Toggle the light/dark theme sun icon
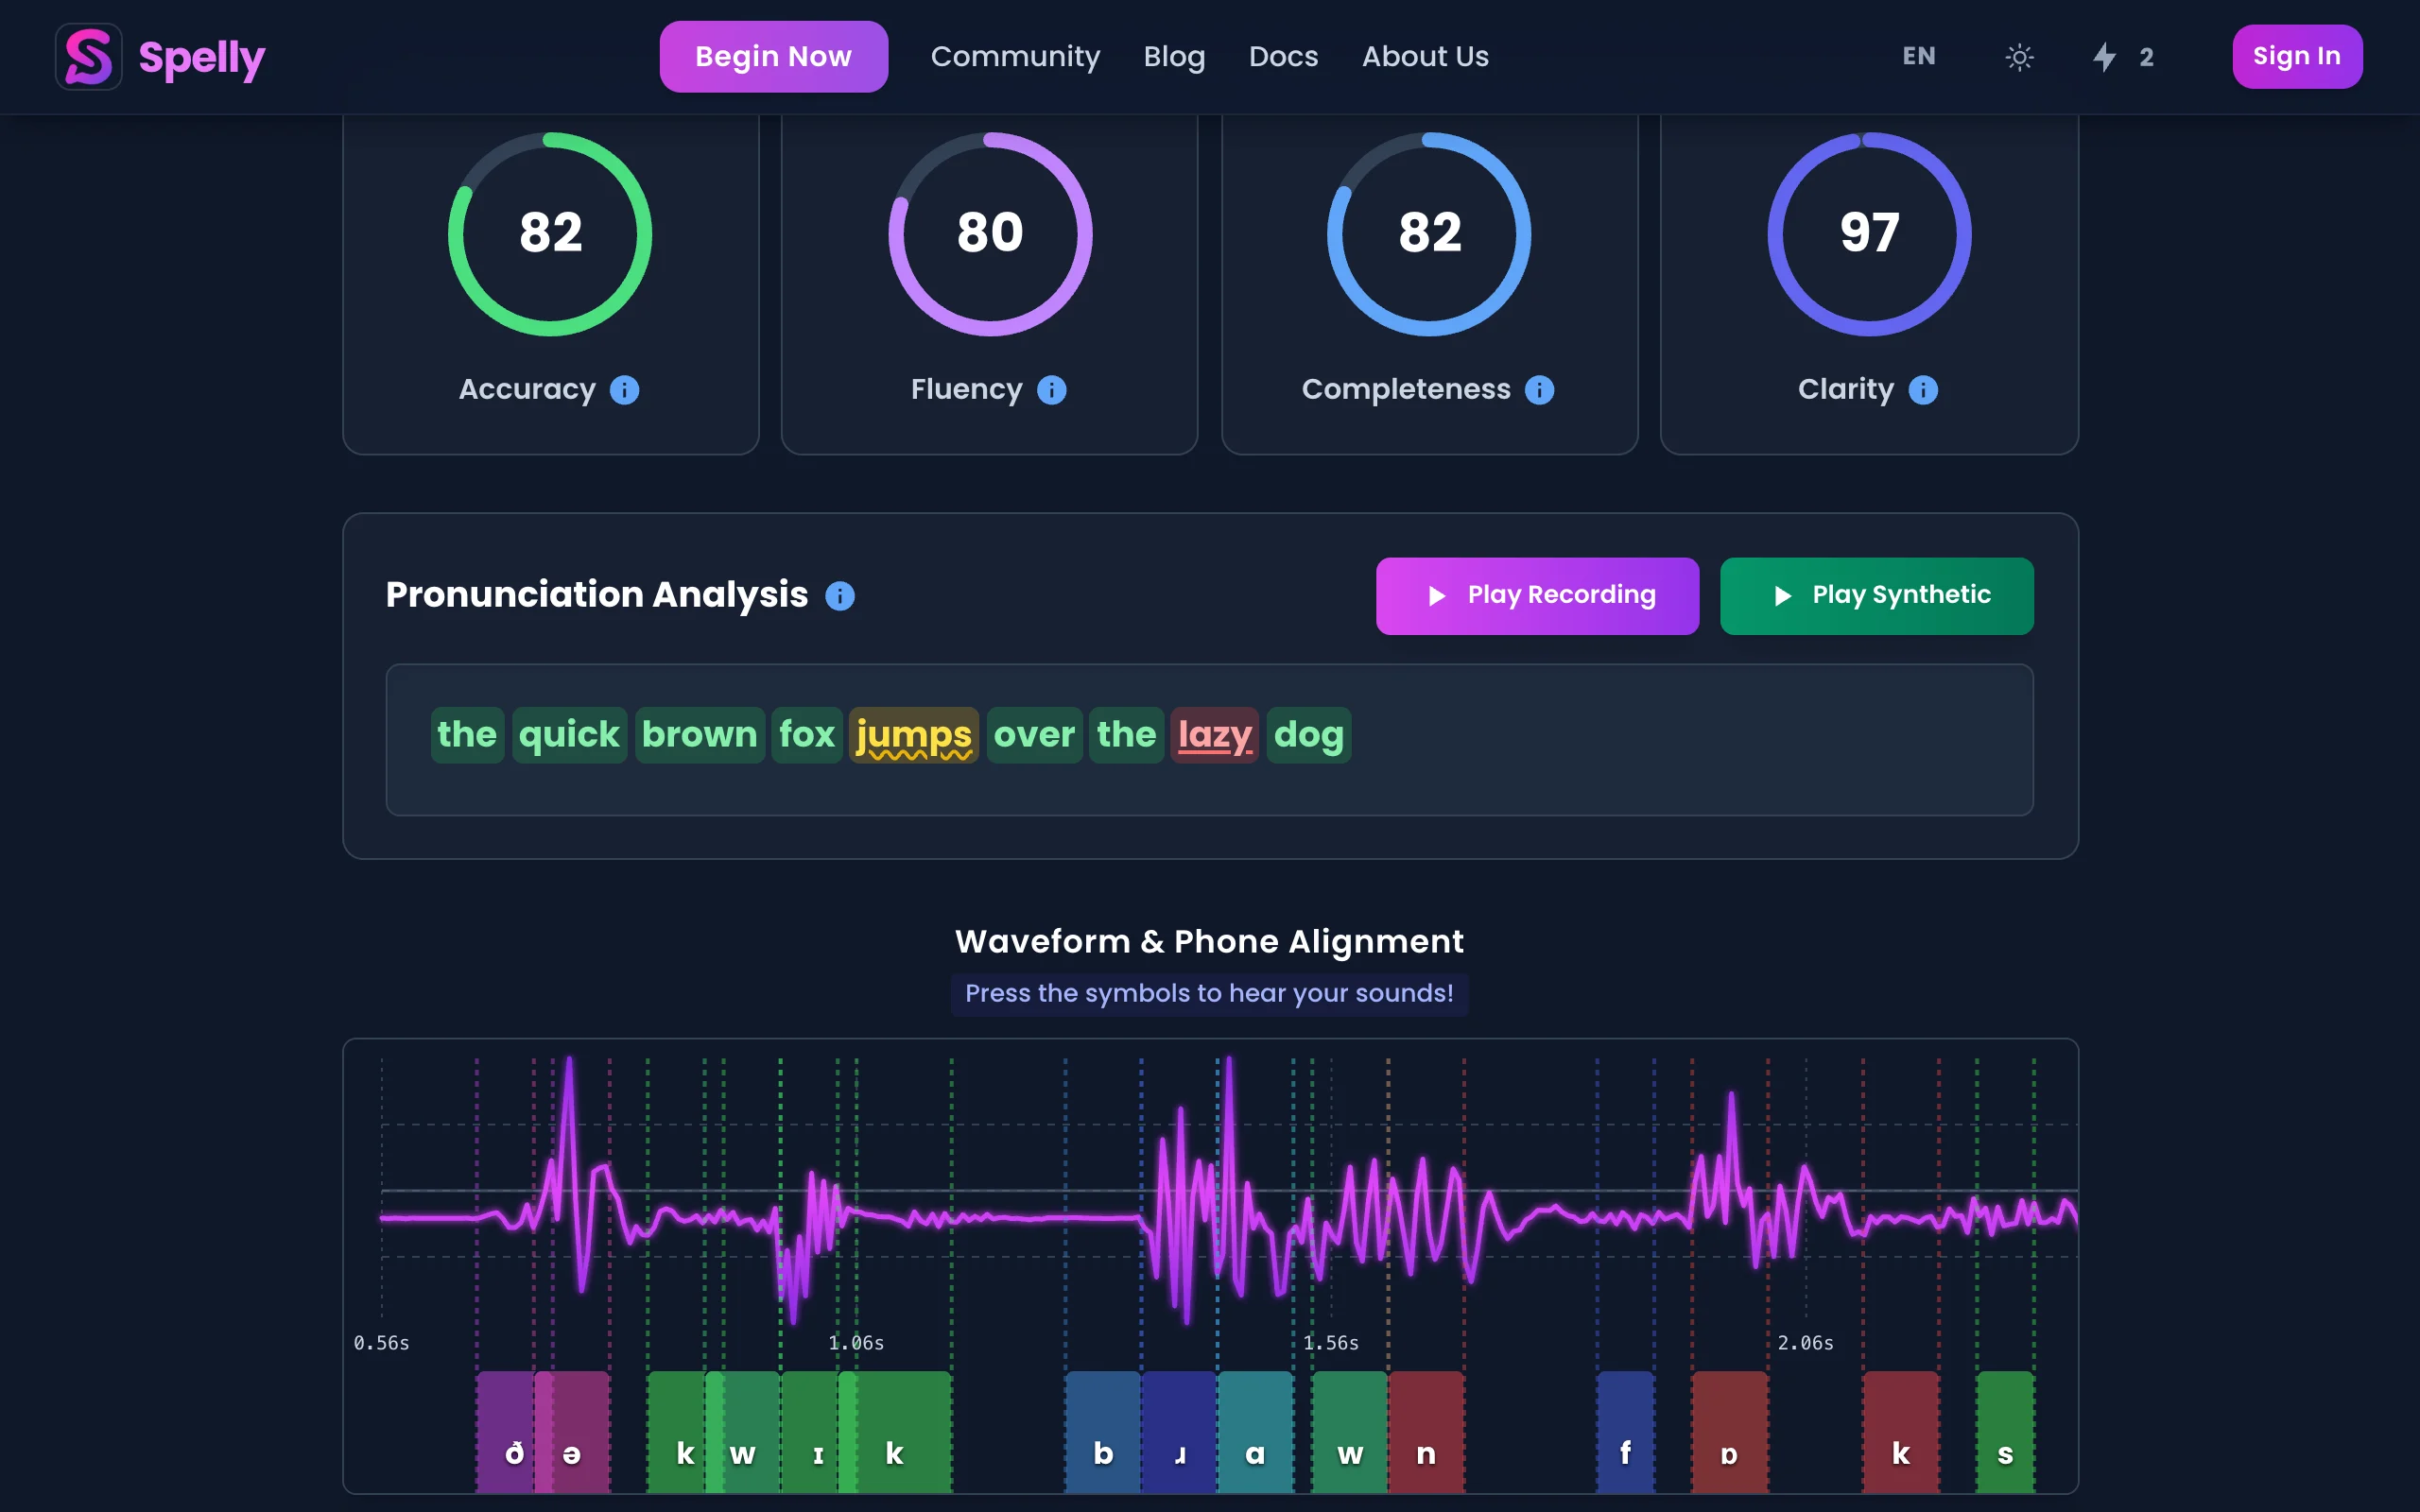 (2019, 57)
